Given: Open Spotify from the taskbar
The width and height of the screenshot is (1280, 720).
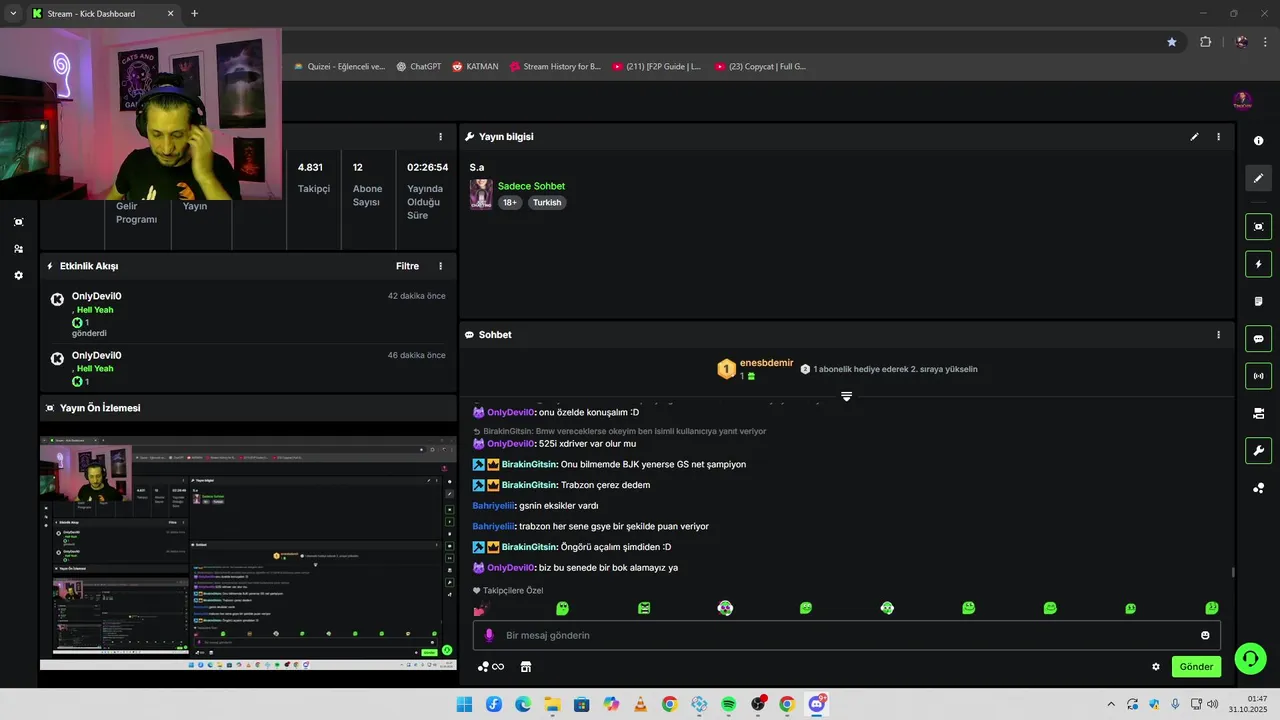Looking at the screenshot, I should point(728,704).
